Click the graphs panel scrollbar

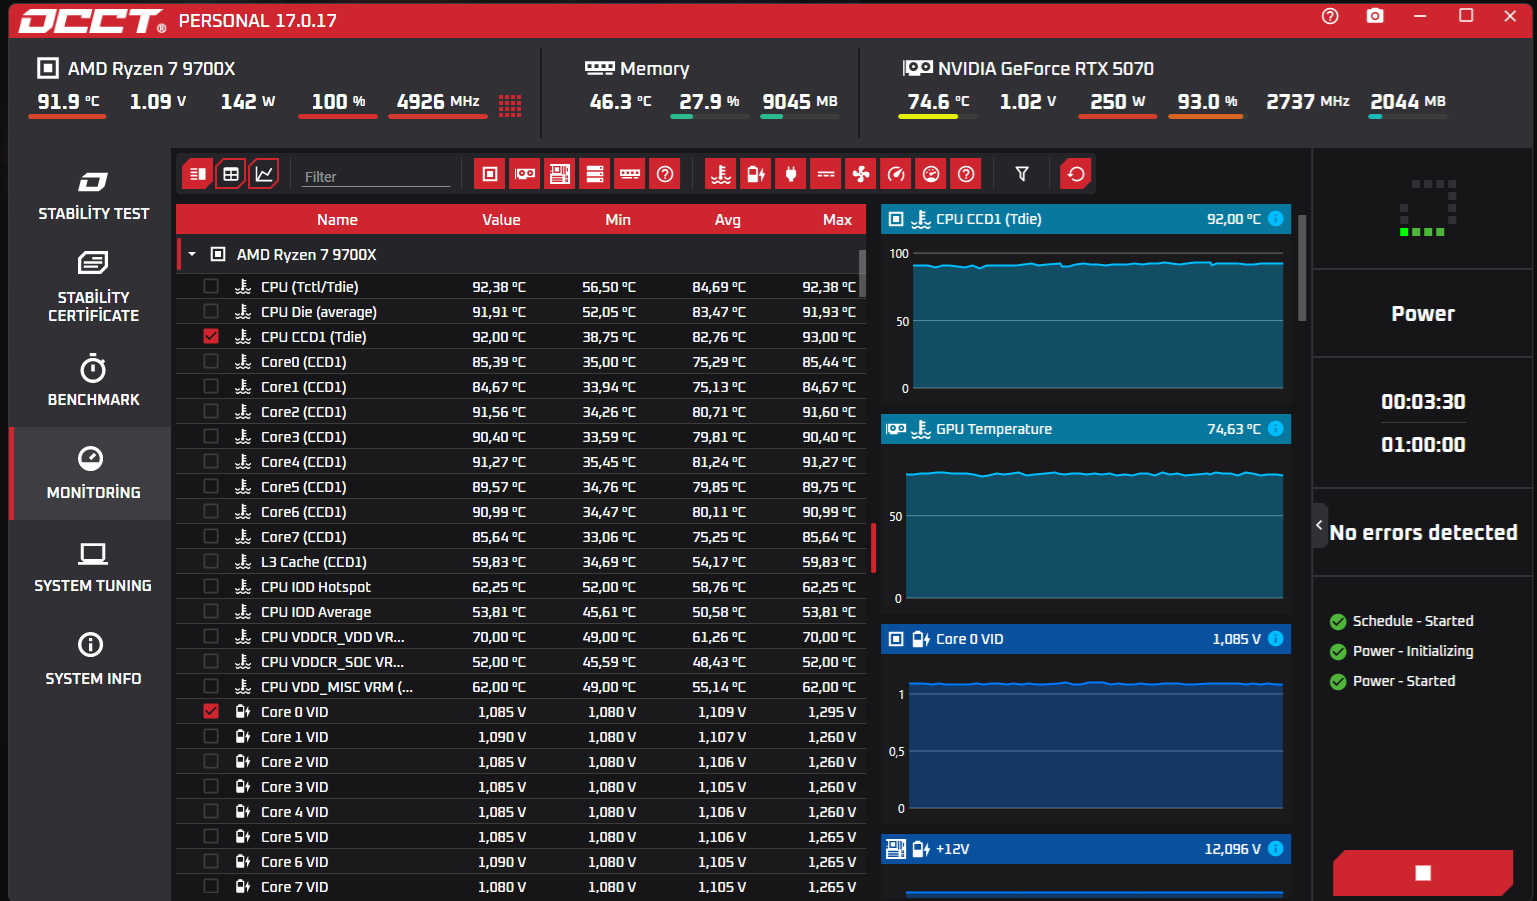click(1301, 268)
